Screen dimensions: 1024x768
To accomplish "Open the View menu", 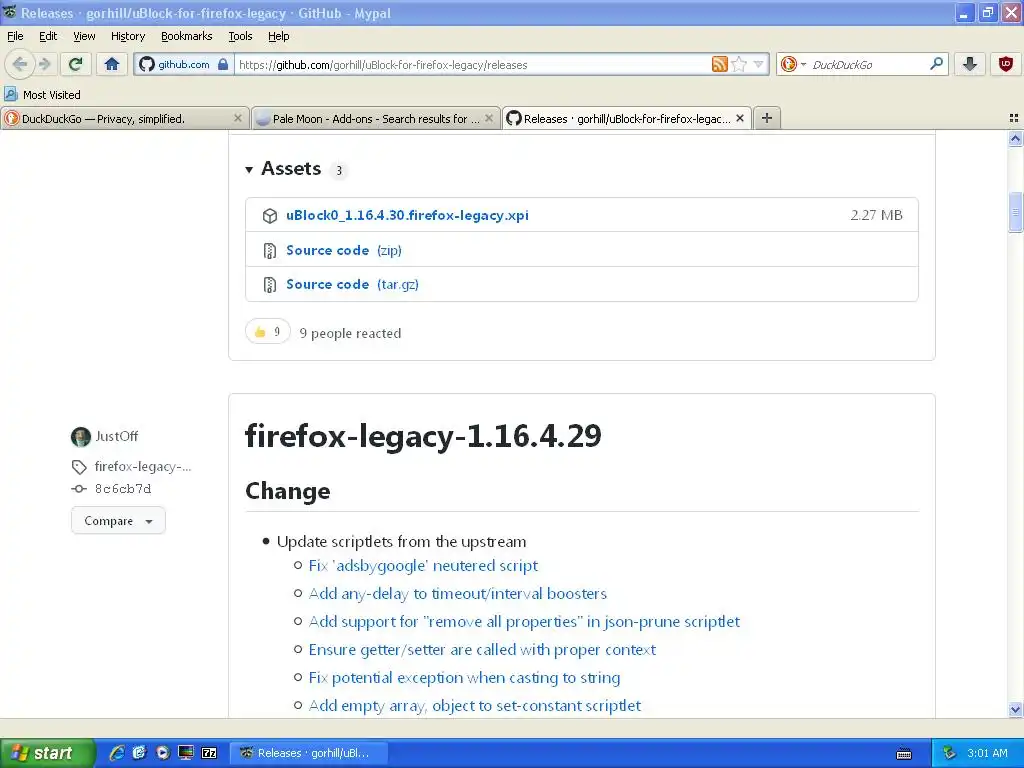I will click(84, 36).
